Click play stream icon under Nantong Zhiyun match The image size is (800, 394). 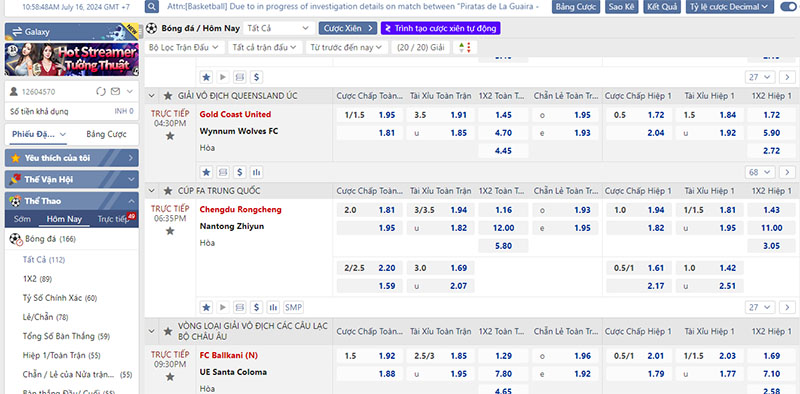point(222,307)
